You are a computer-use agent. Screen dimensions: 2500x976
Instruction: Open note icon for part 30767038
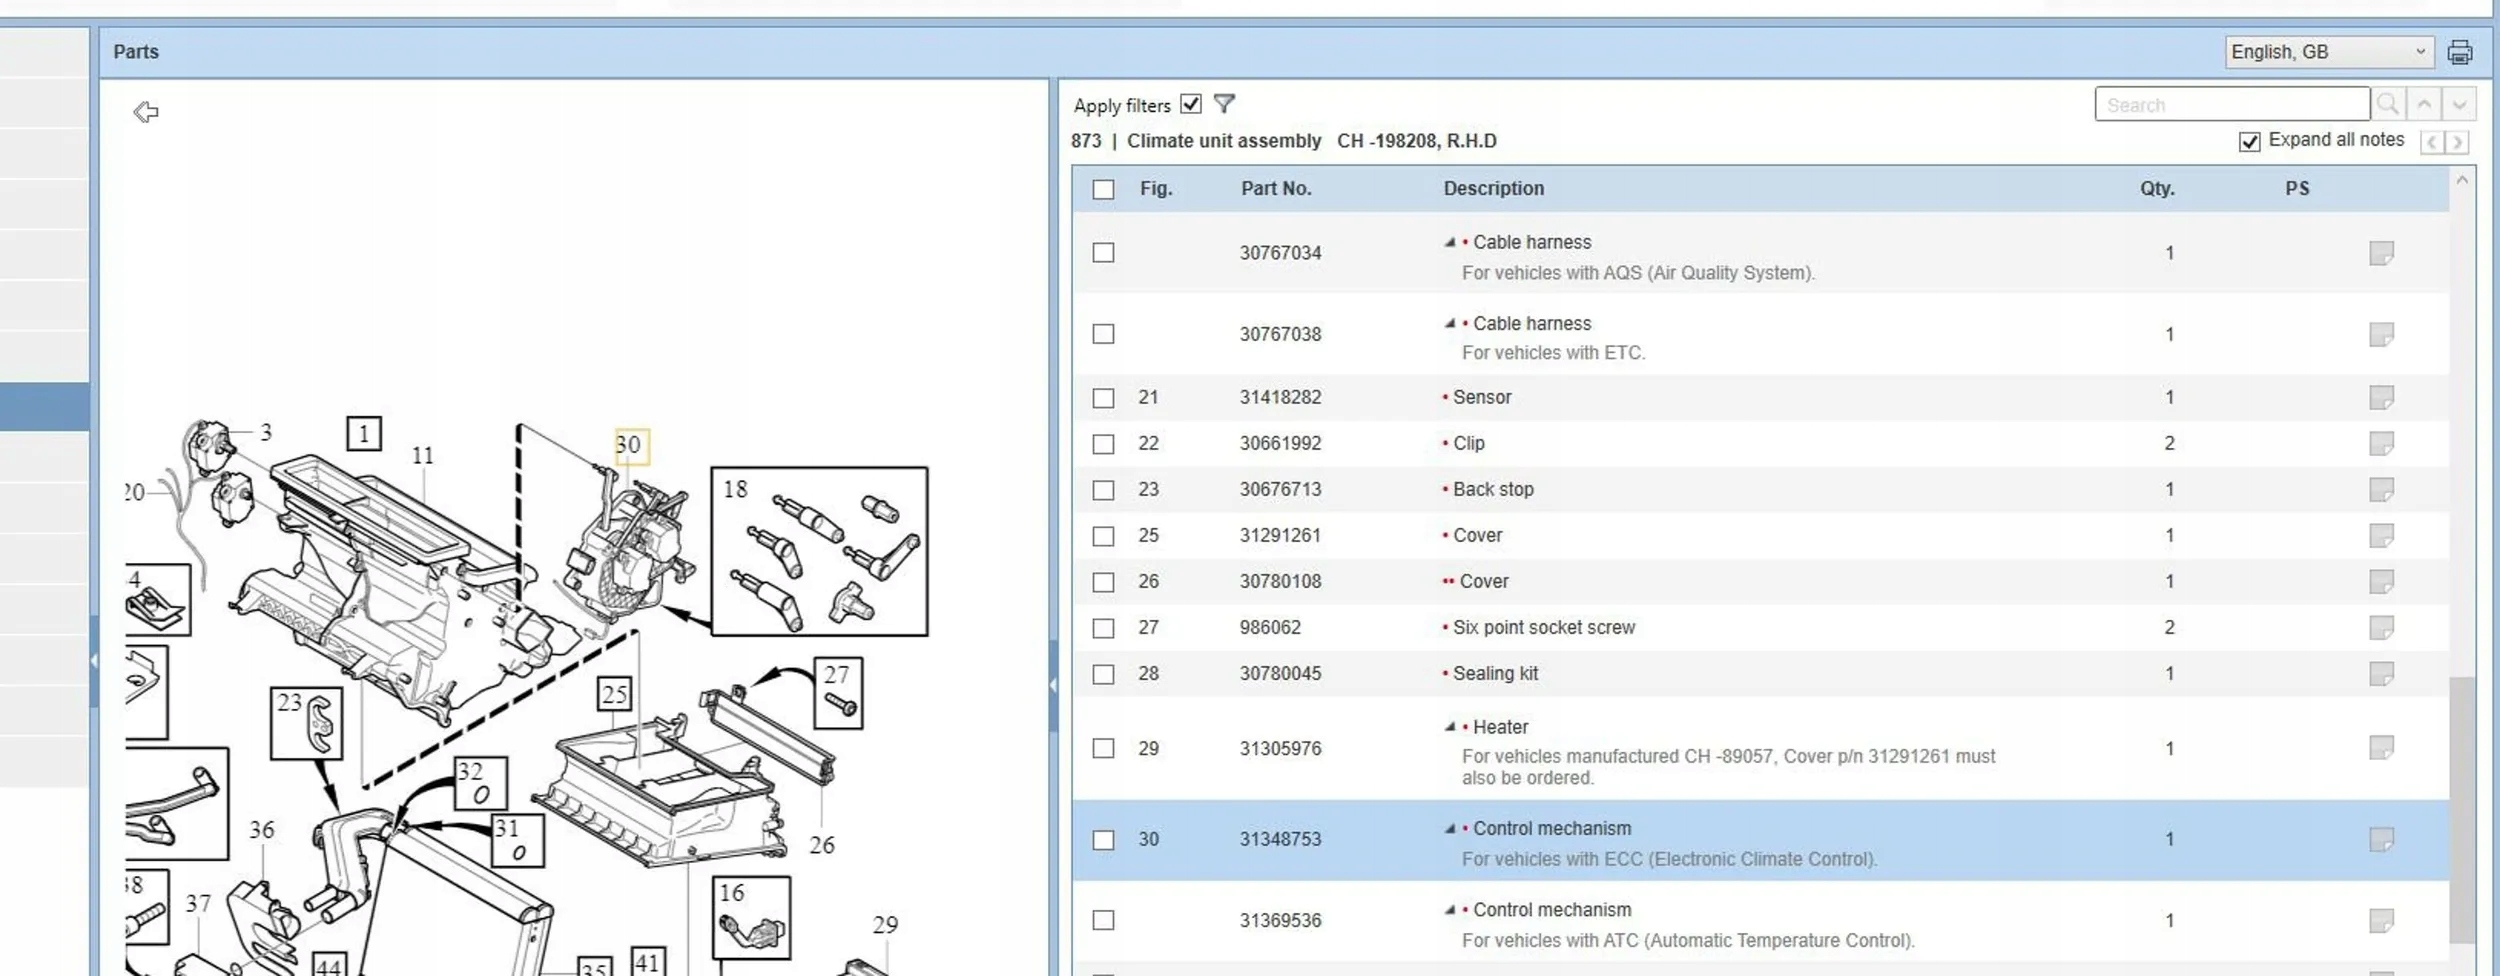click(2381, 334)
